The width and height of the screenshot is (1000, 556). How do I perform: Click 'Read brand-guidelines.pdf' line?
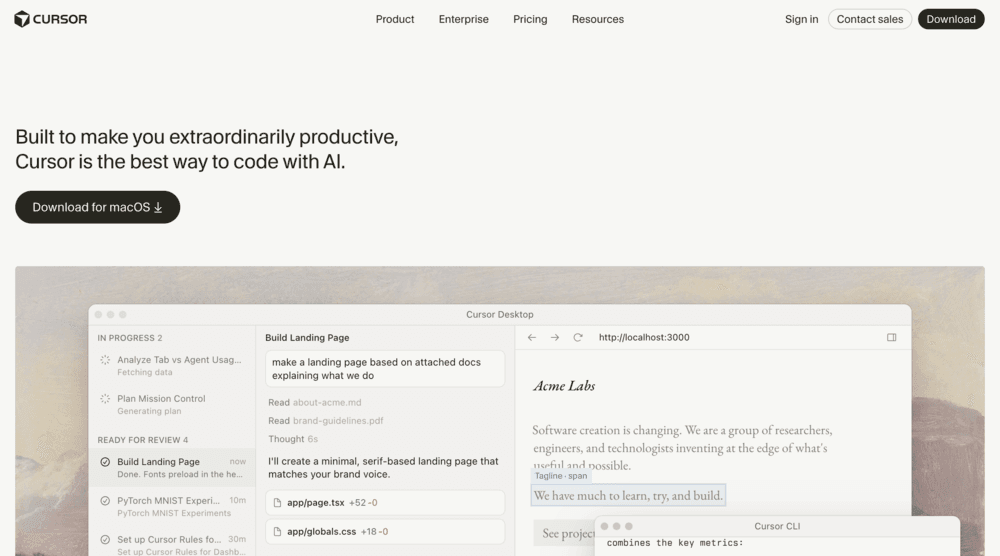coord(326,421)
